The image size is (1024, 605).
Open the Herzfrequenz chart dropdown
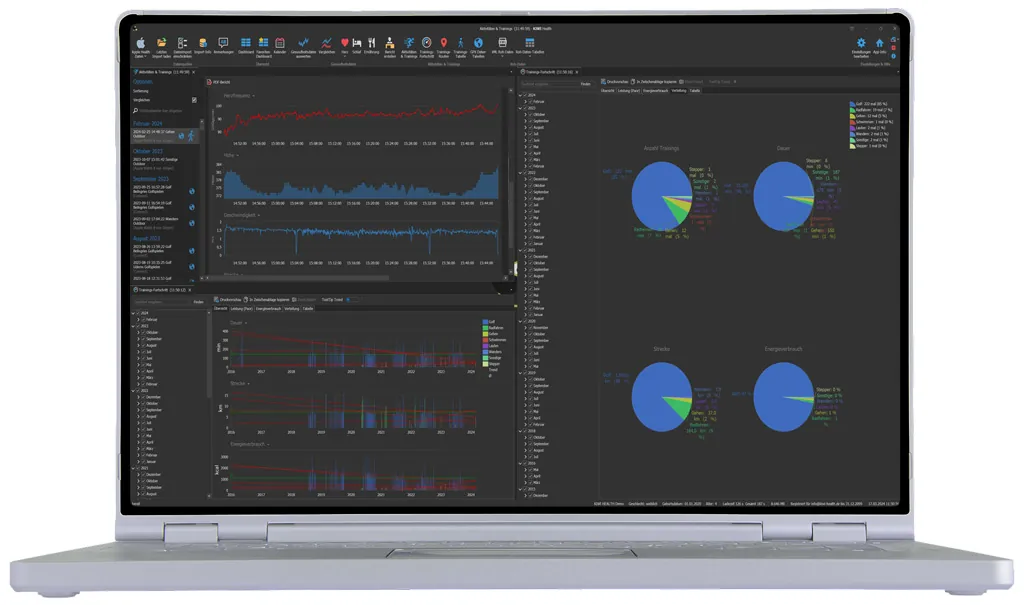pos(254,97)
